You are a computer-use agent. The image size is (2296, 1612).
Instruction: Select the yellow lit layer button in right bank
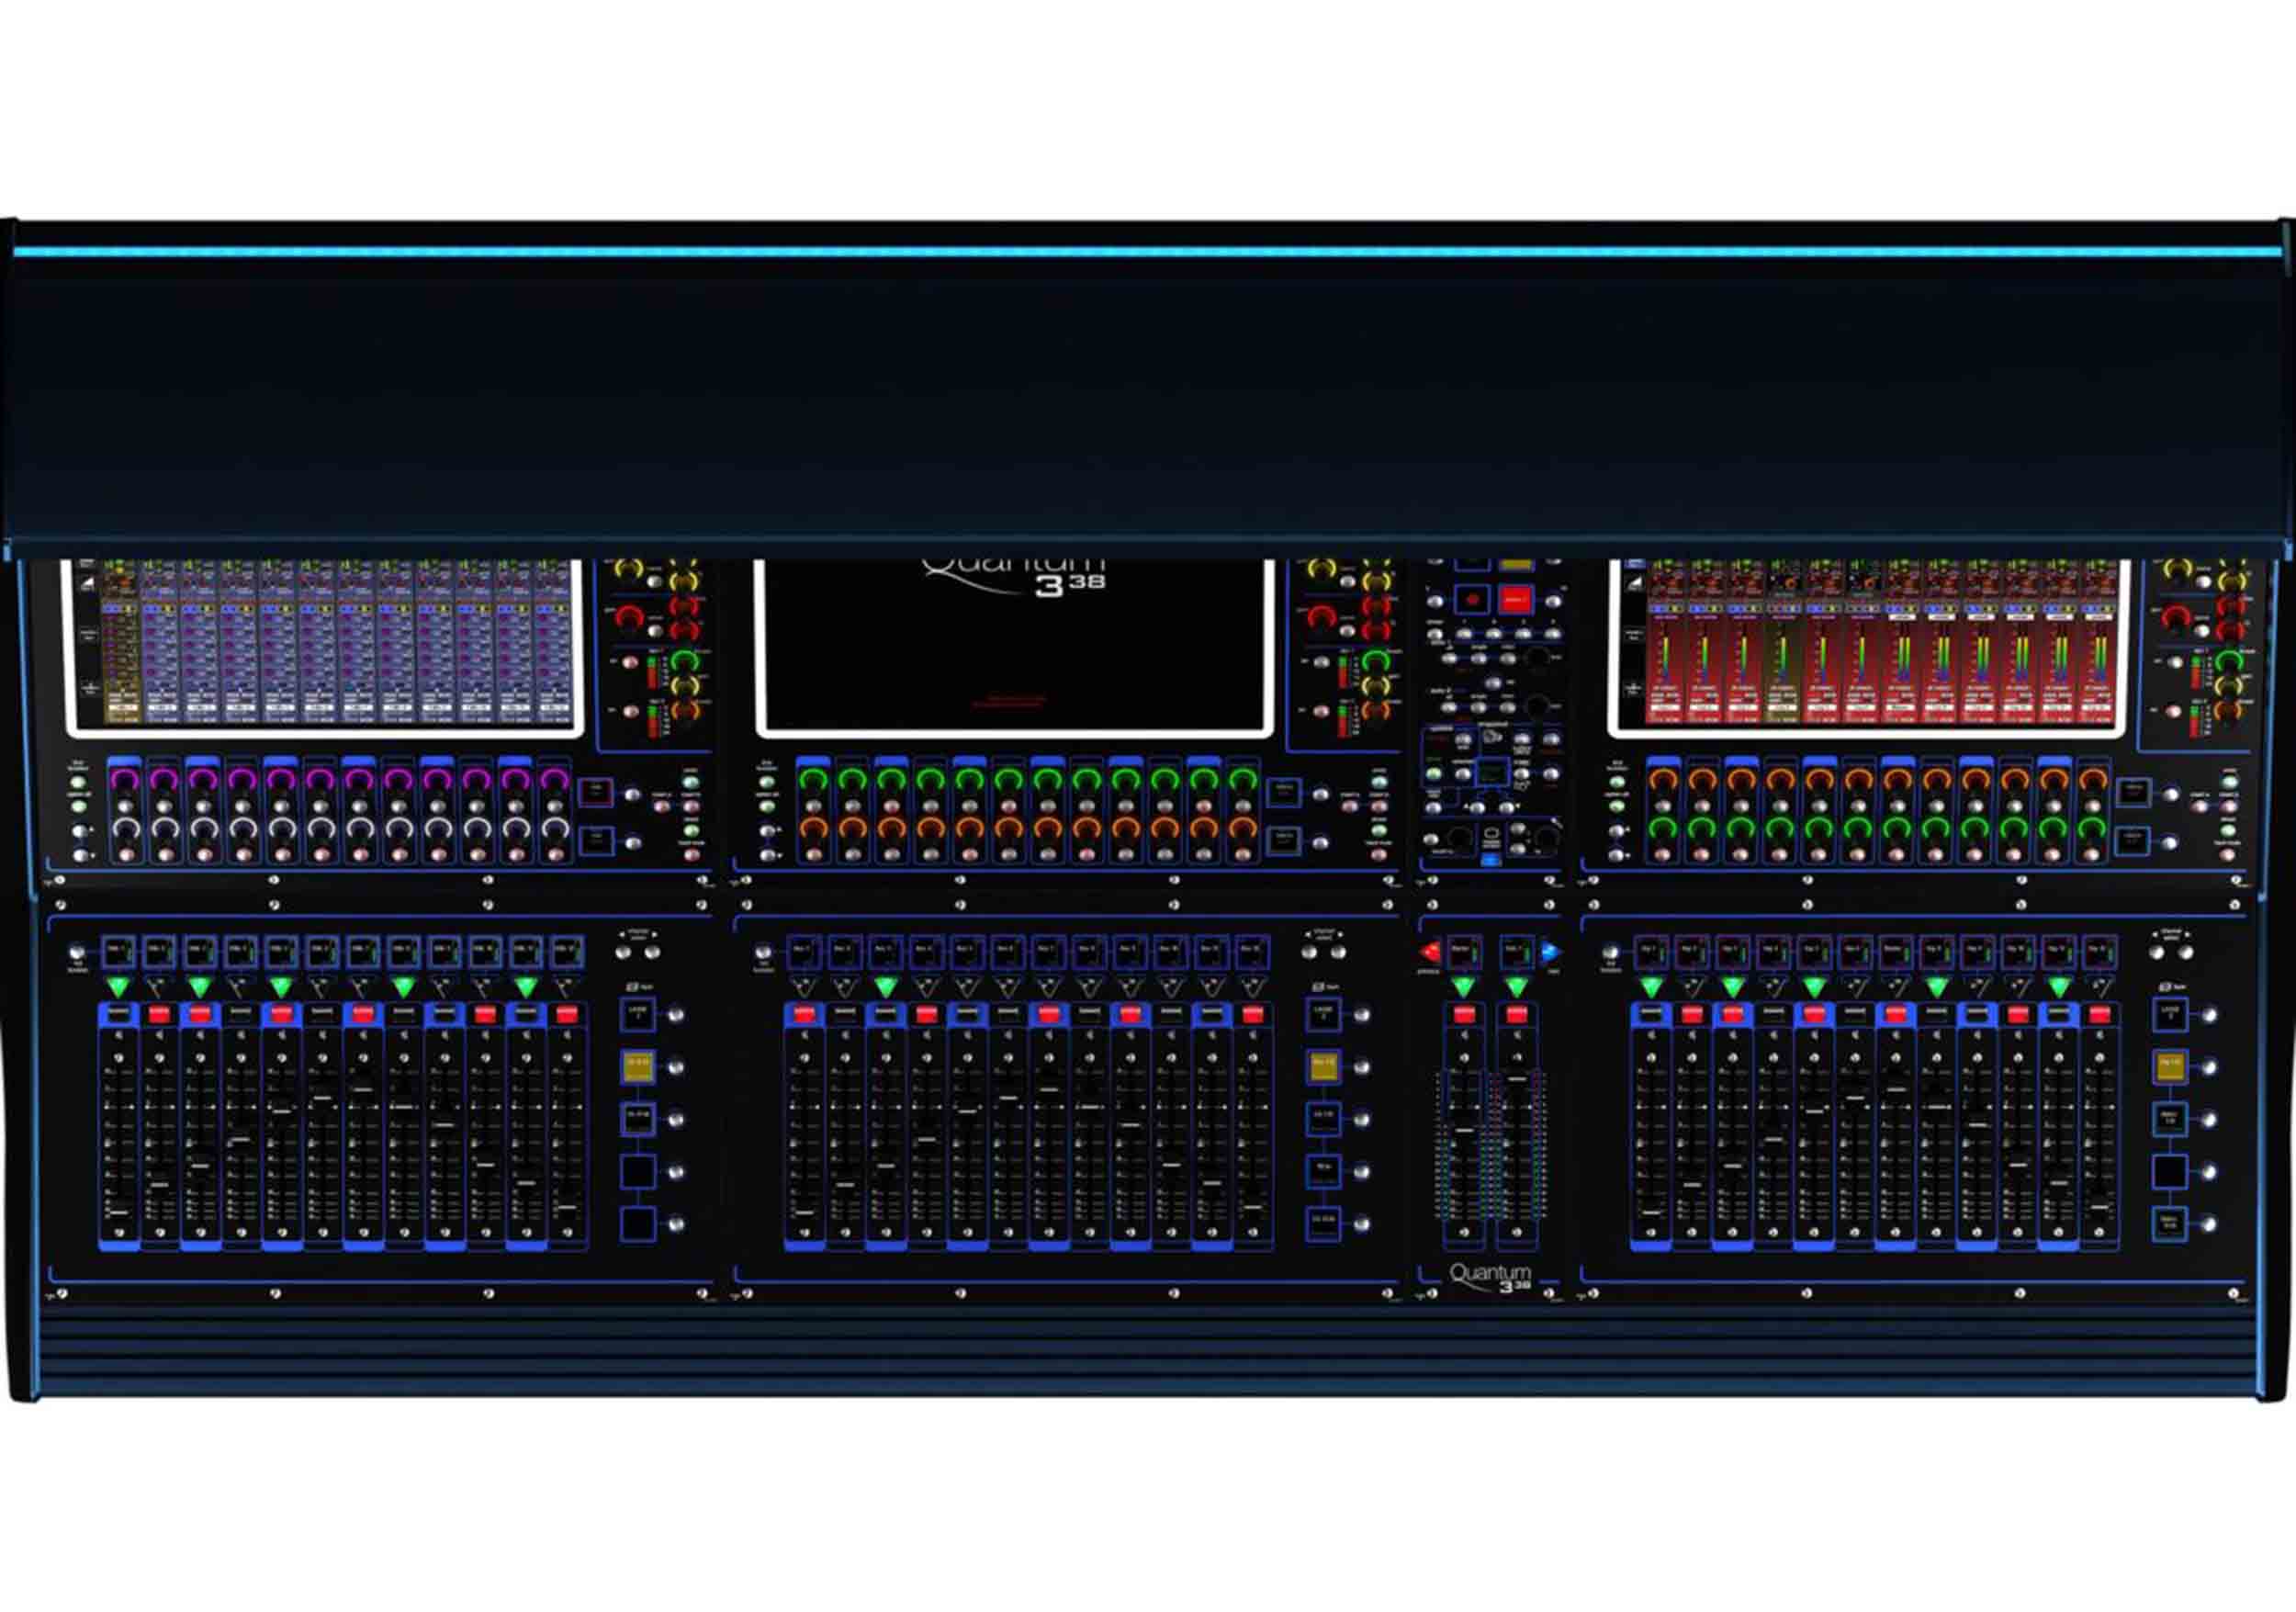point(2170,1066)
